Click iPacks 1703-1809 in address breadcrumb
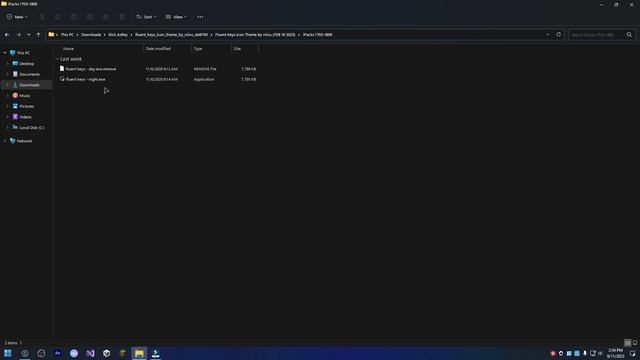 coord(318,35)
